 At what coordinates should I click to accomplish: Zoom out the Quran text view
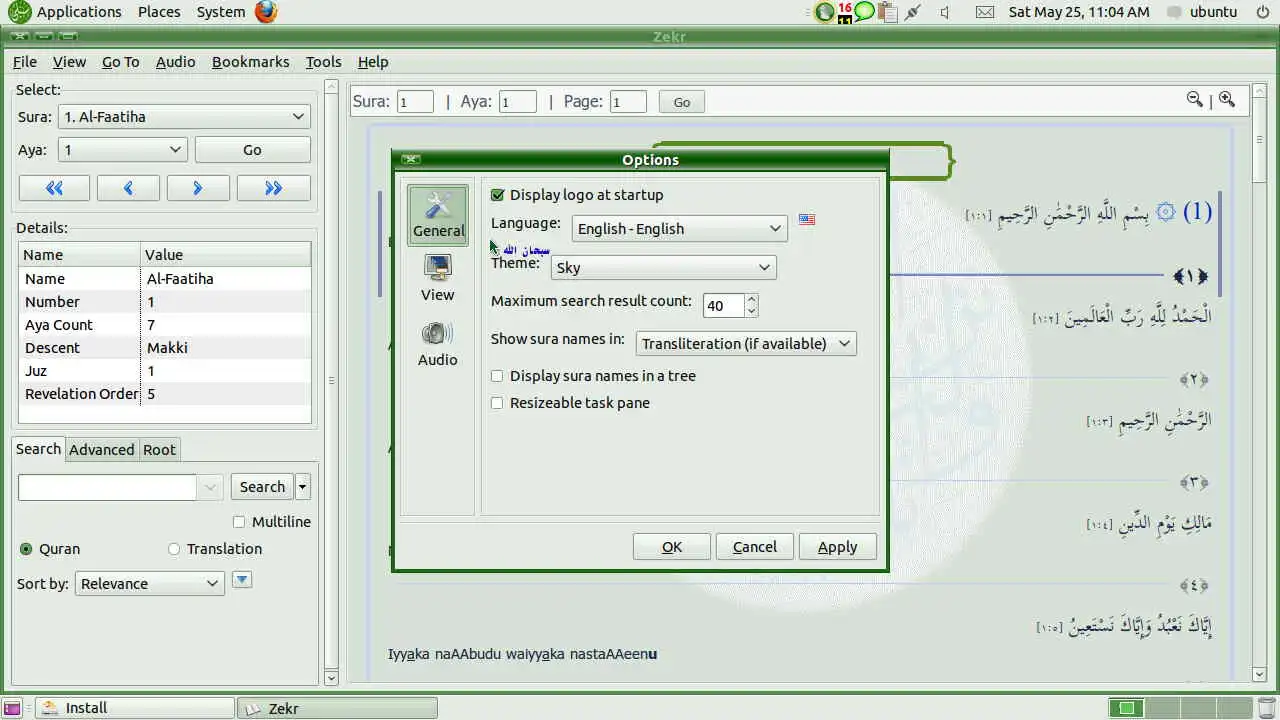(x=1194, y=99)
